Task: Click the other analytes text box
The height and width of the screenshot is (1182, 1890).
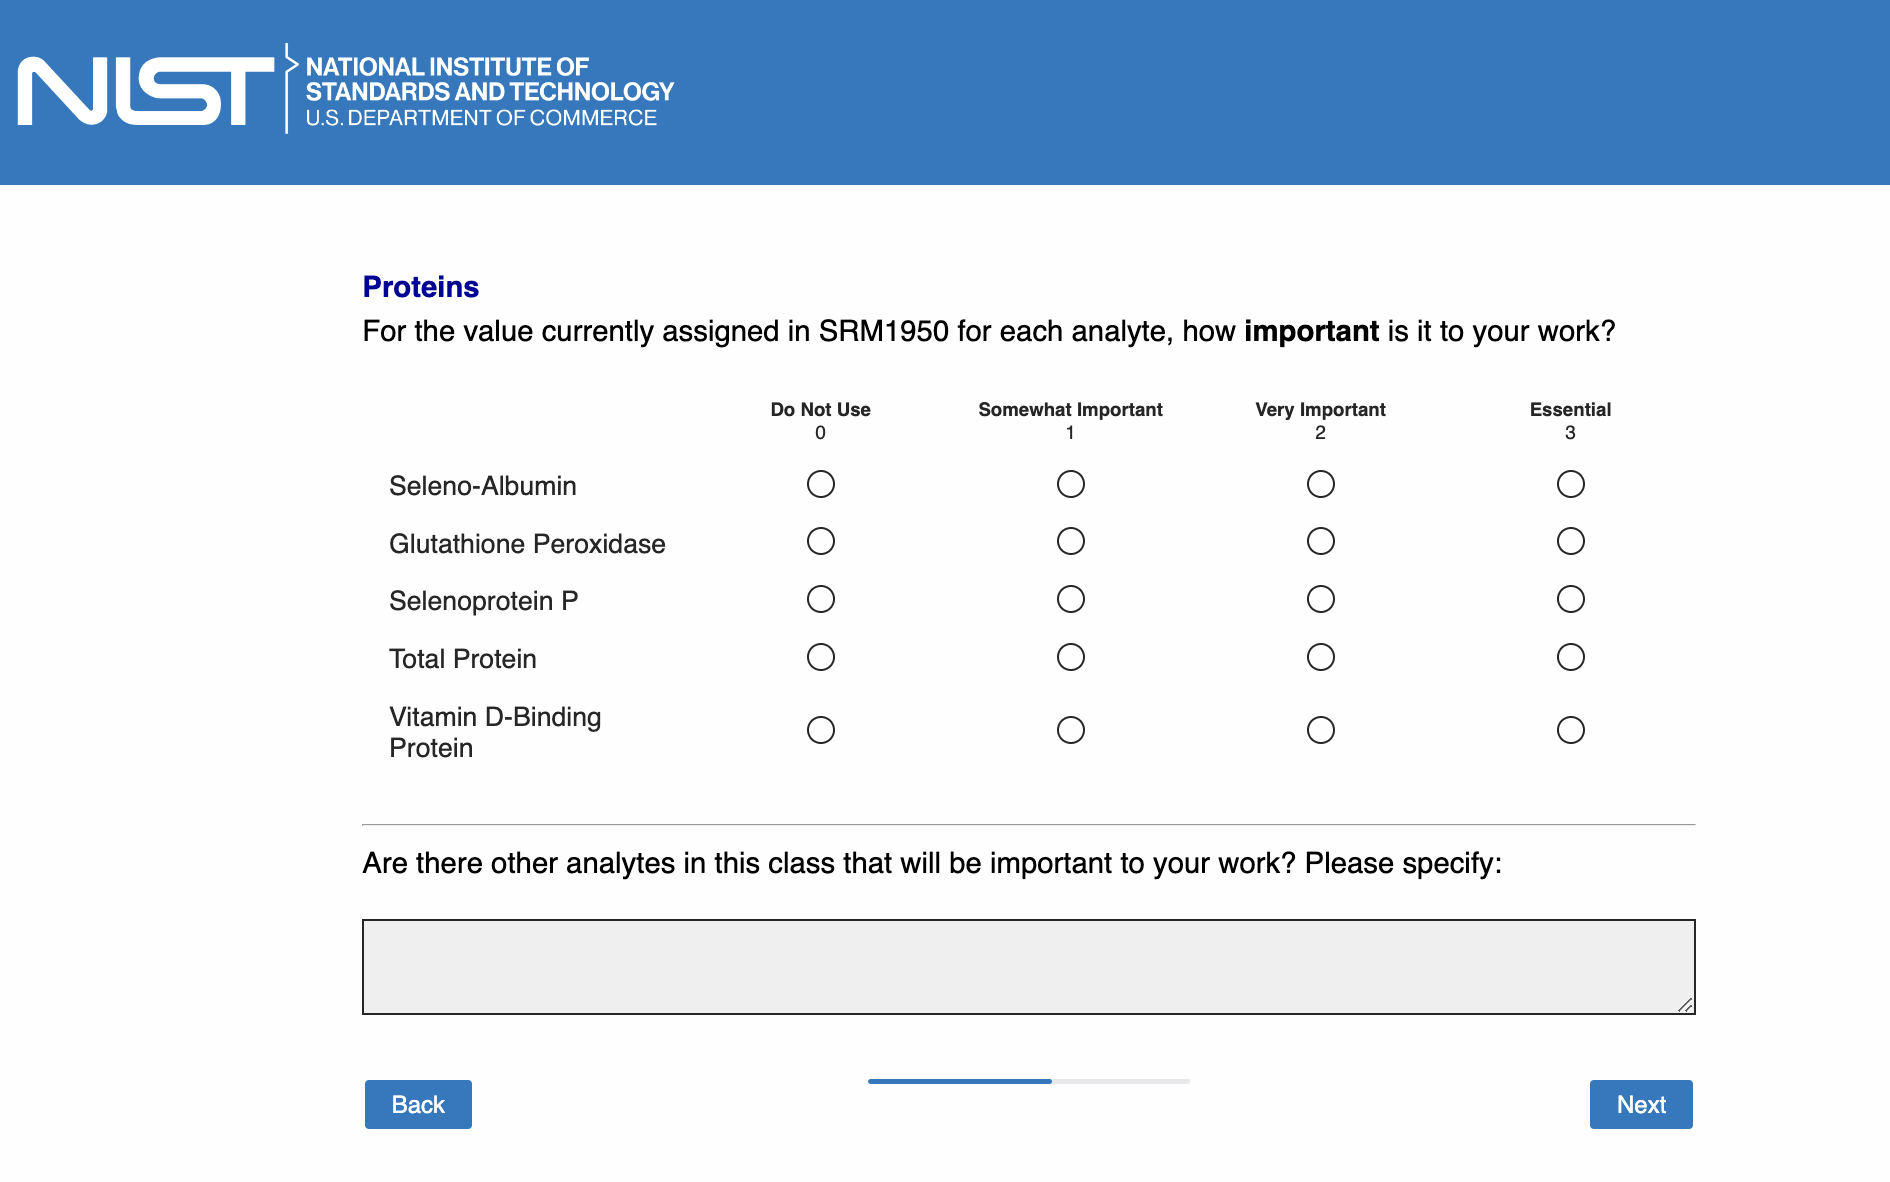Action: 1028,966
